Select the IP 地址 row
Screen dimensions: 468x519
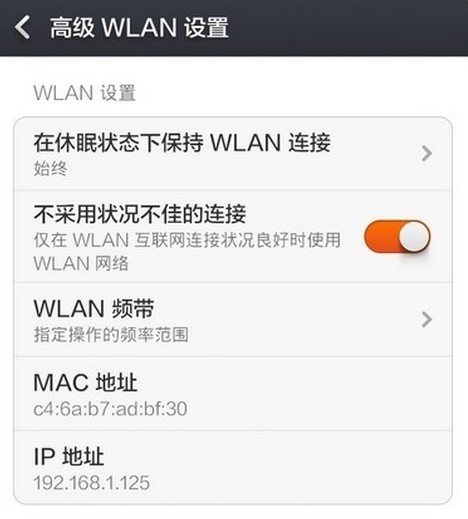point(233,467)
